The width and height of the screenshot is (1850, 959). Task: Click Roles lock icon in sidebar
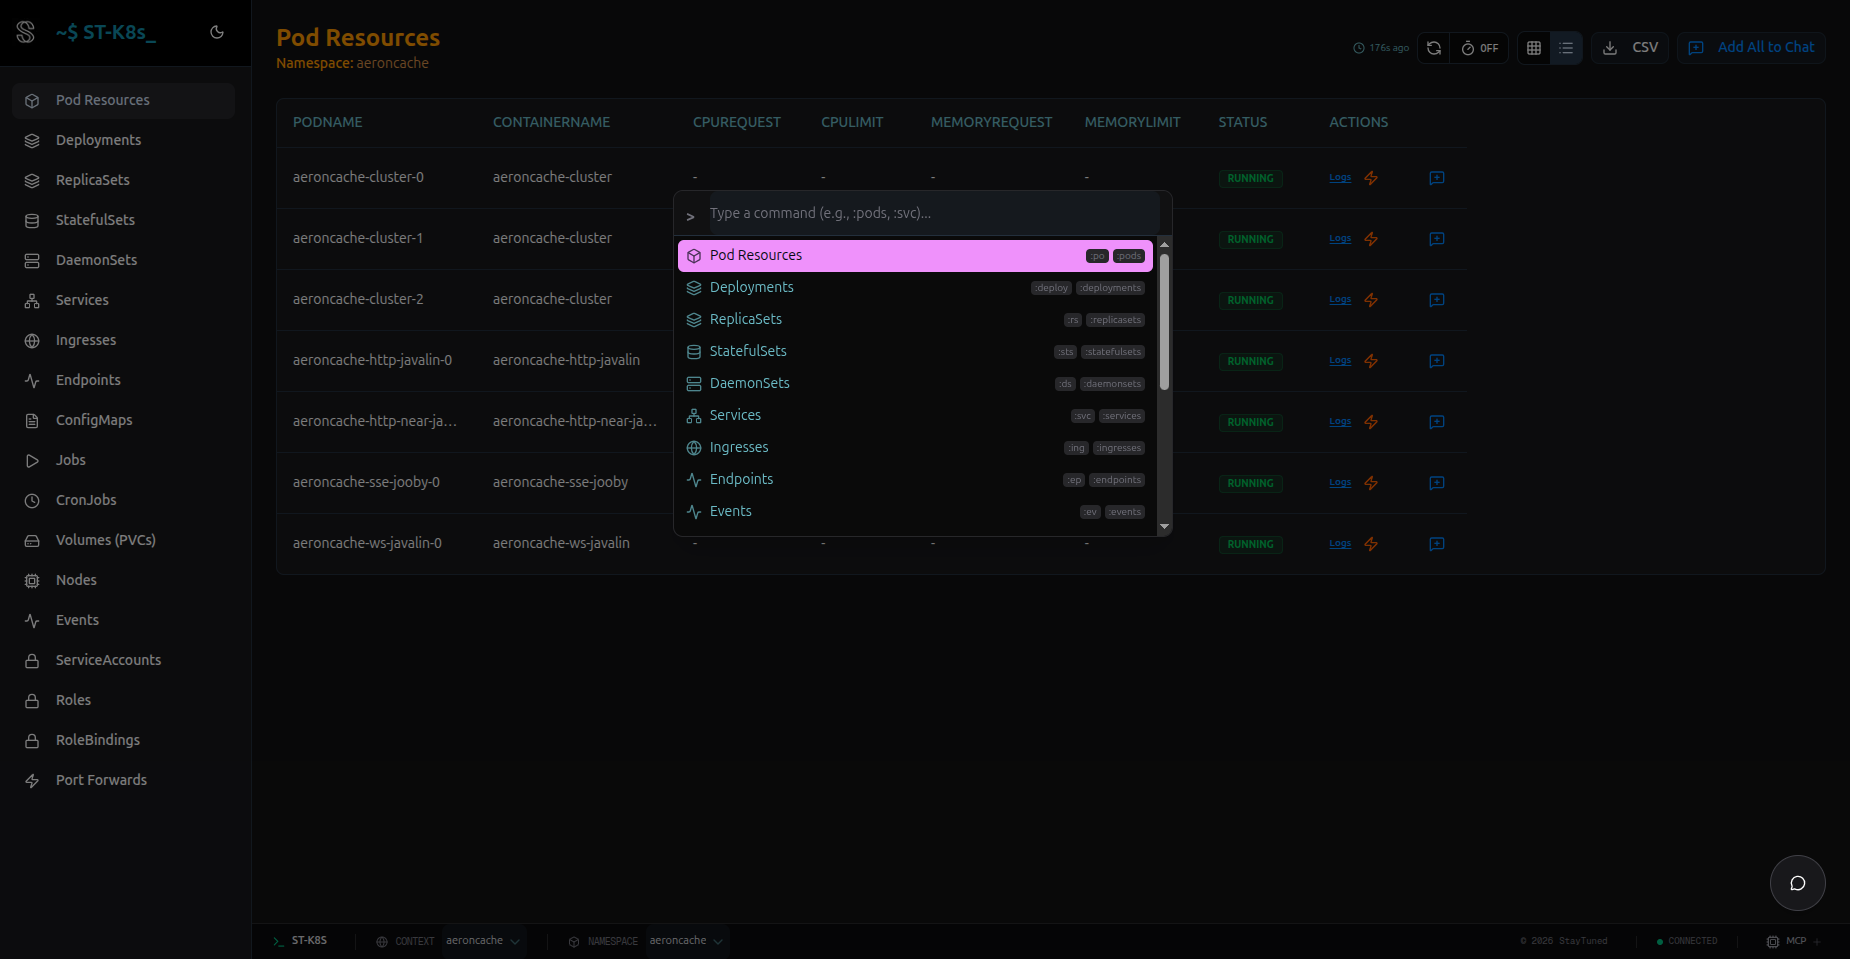click(32, 700)
